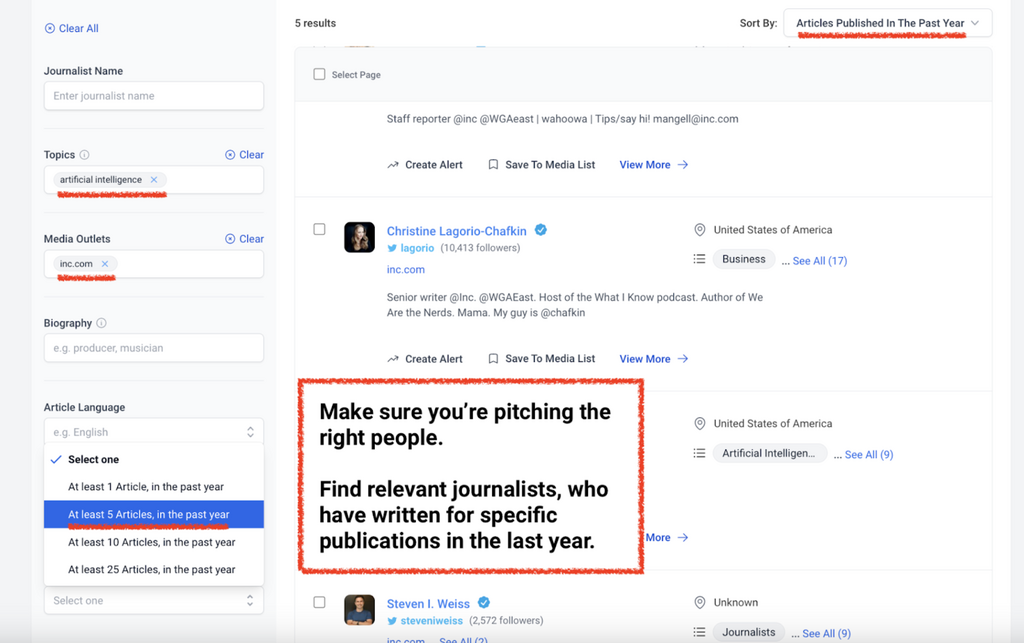Choose At least 10 Articles option
Viewport: 1024px width, 643px height.
152,542
